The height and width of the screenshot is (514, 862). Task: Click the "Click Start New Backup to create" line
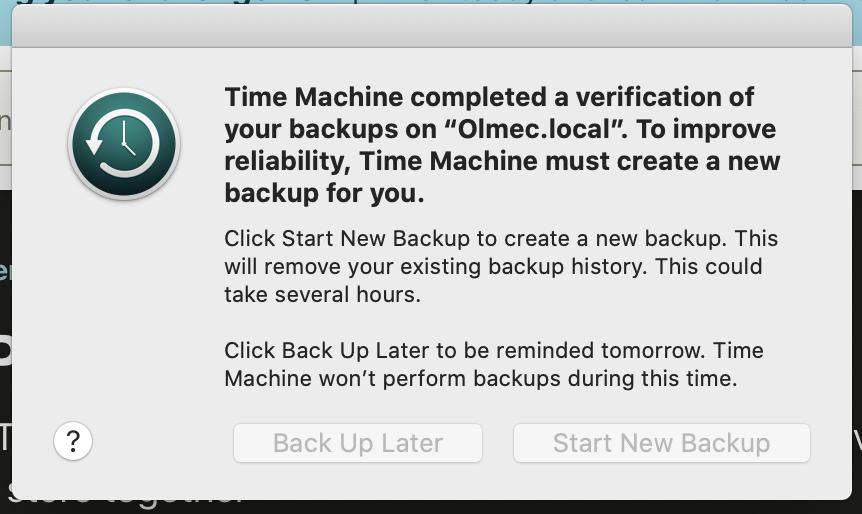[501, 240]
